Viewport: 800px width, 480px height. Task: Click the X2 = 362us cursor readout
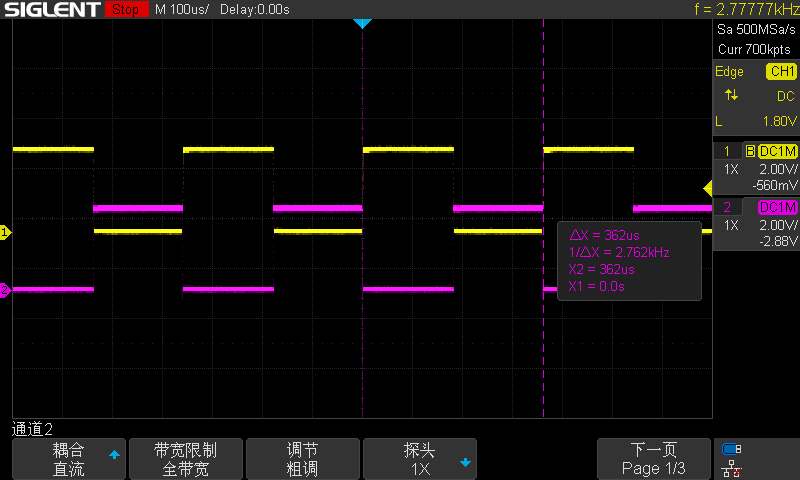point(601,269)
